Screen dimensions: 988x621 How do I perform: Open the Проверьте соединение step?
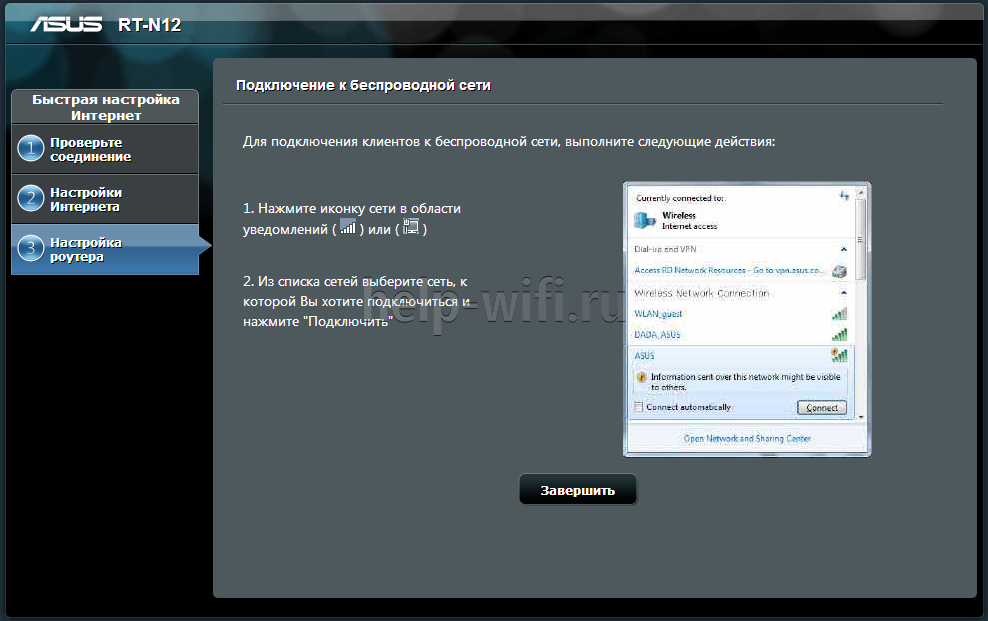pos(91,149)
